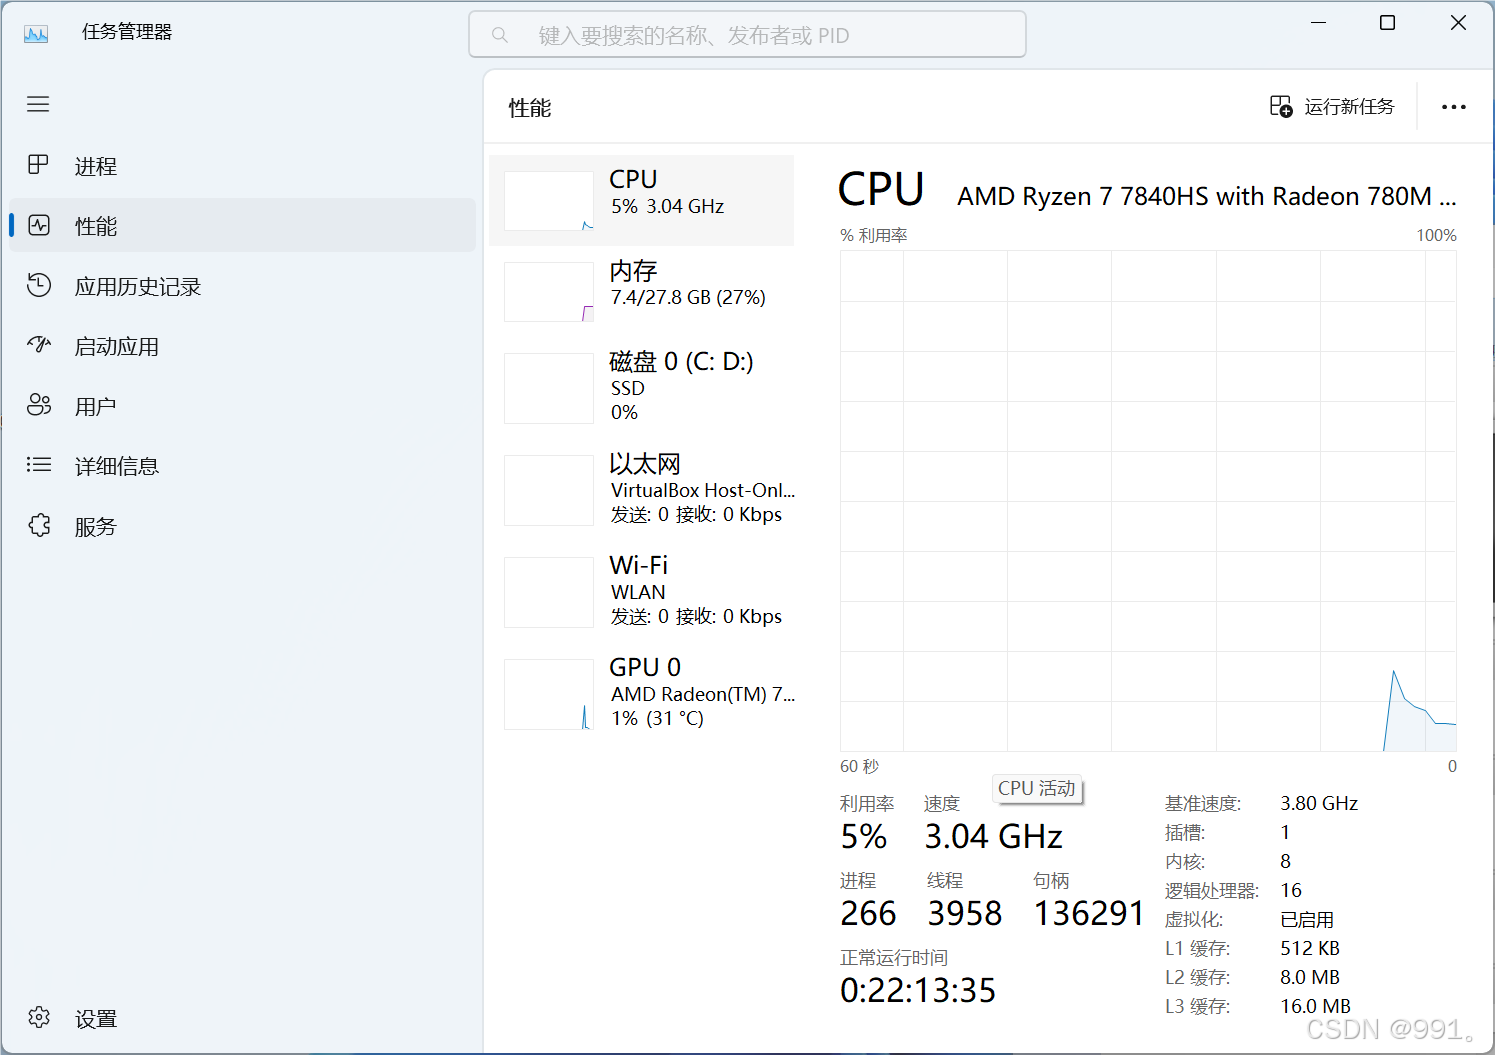Click L2 cache value 8.0 MB
1495x1055 pixels.
pyautogui.click(x=1310, y=977)
